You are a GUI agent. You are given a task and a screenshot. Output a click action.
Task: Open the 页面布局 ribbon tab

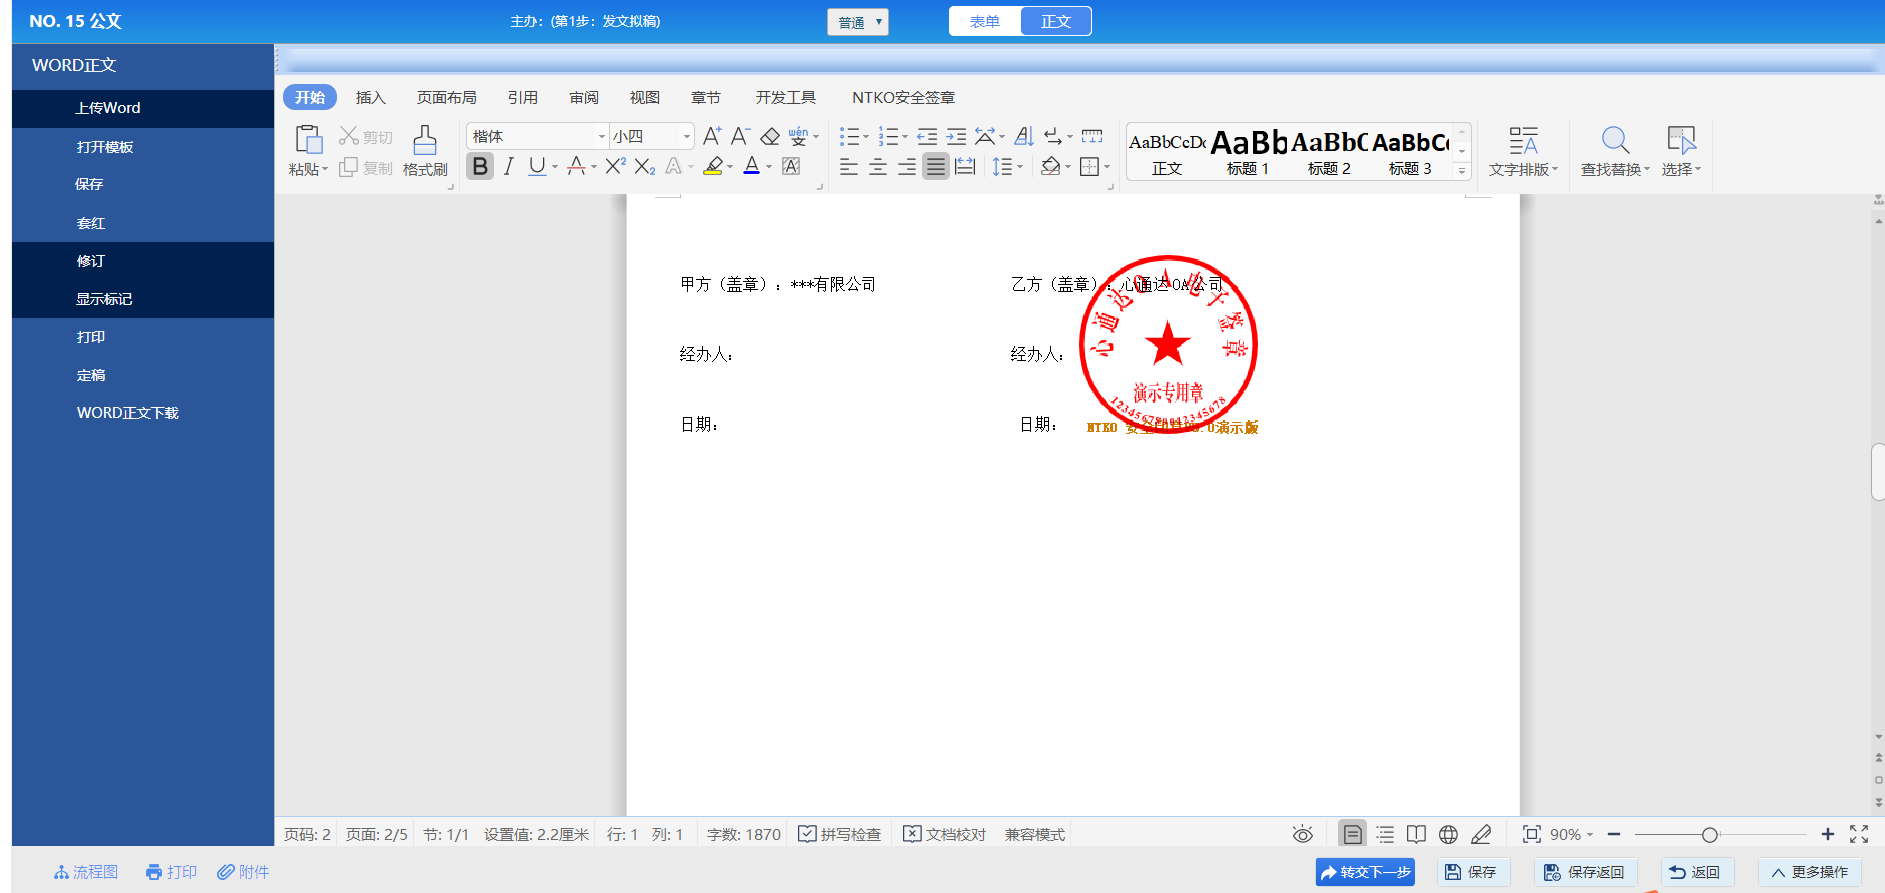click(x=446, y=97)
